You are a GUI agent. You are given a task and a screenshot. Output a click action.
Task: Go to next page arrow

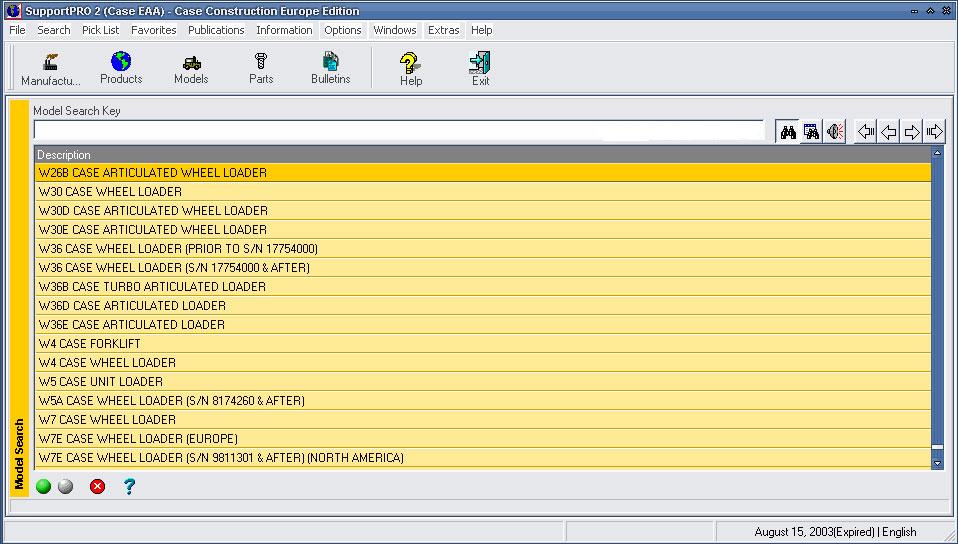(x=912, y=131)
